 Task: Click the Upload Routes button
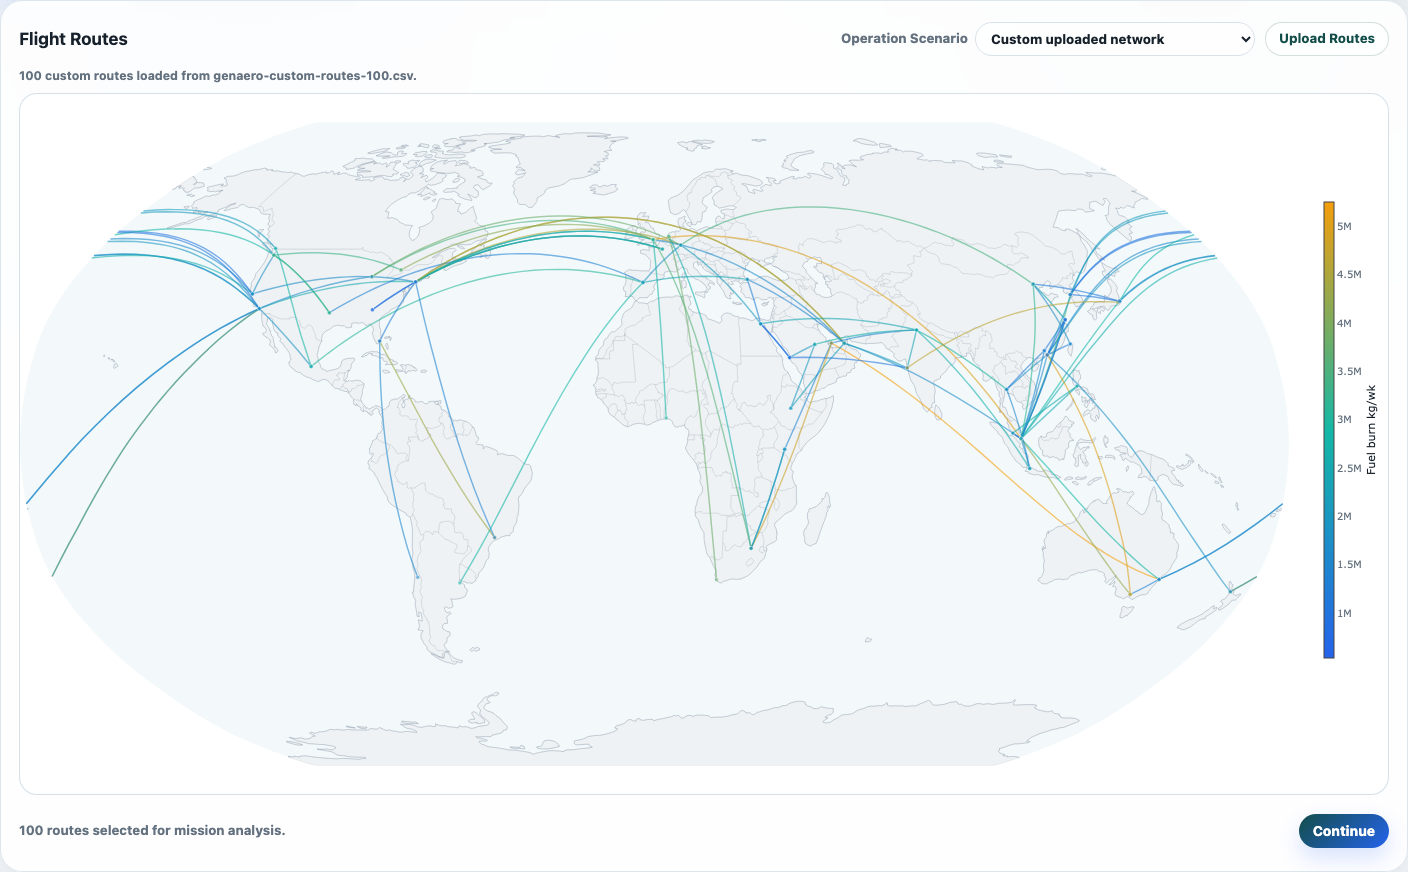point(1326,39)
